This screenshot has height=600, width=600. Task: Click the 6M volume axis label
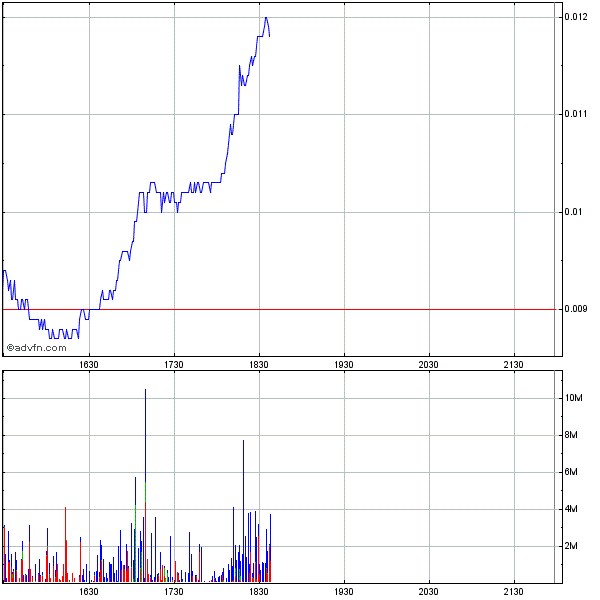(571, 472)
